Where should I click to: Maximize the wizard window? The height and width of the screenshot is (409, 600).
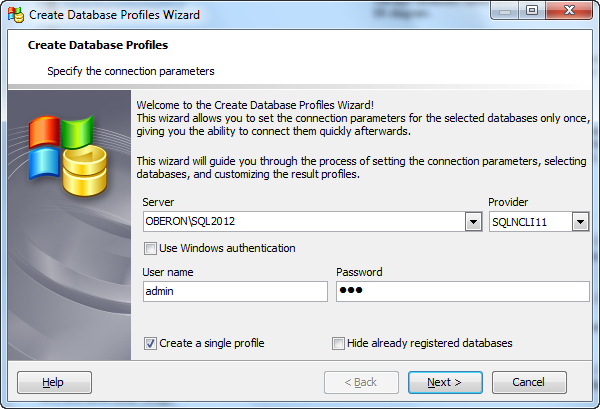532,11
